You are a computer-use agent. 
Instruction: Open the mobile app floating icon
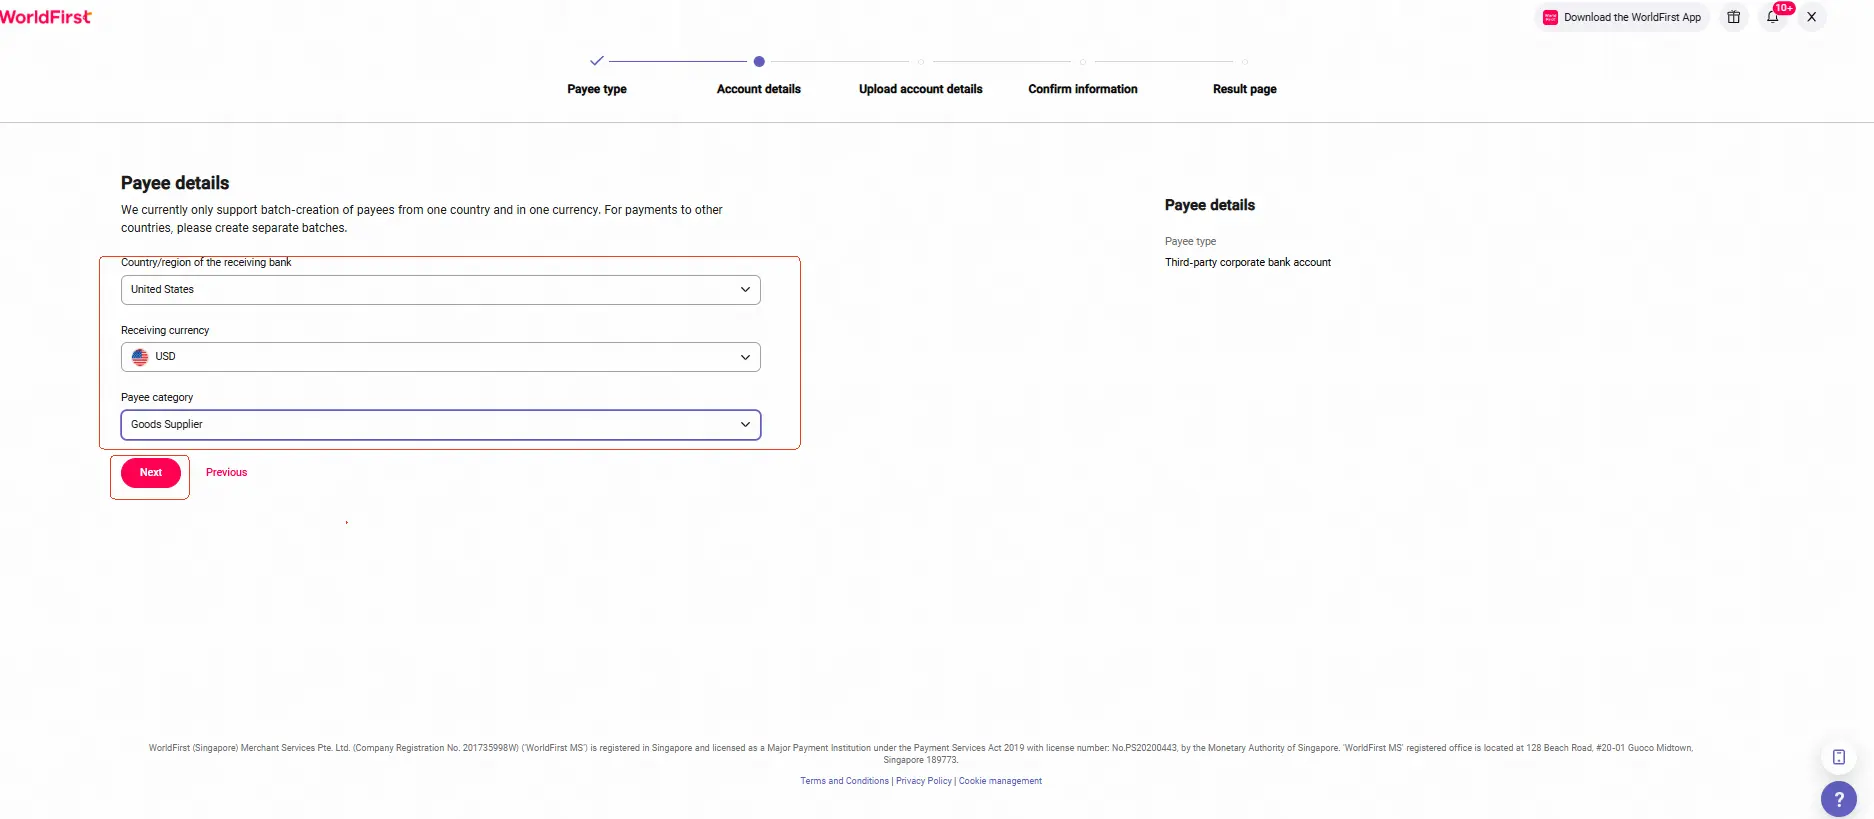(1838, 757)
